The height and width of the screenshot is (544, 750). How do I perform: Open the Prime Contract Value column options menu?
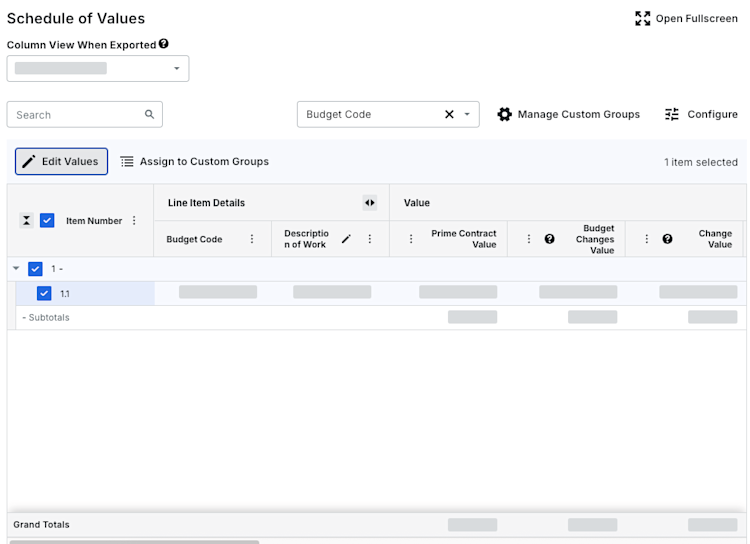(x=411, y=239)
